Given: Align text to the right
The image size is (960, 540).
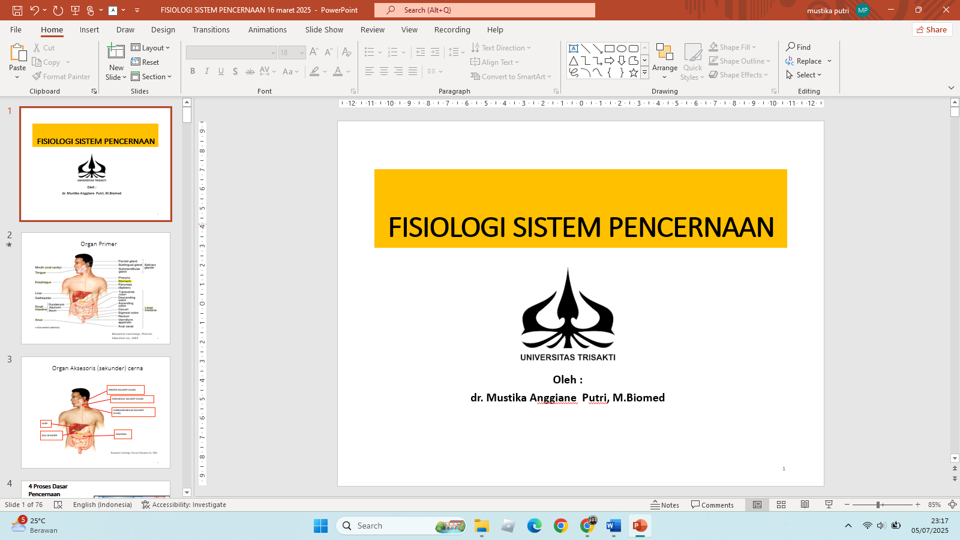Looking at the screenshot, I should [399, 72].
